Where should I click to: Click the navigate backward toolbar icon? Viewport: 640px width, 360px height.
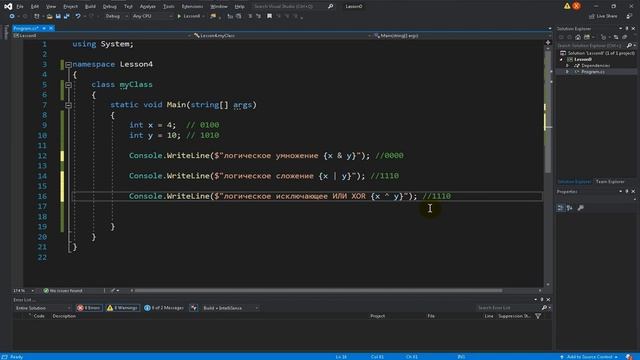[x=12, y=16]
